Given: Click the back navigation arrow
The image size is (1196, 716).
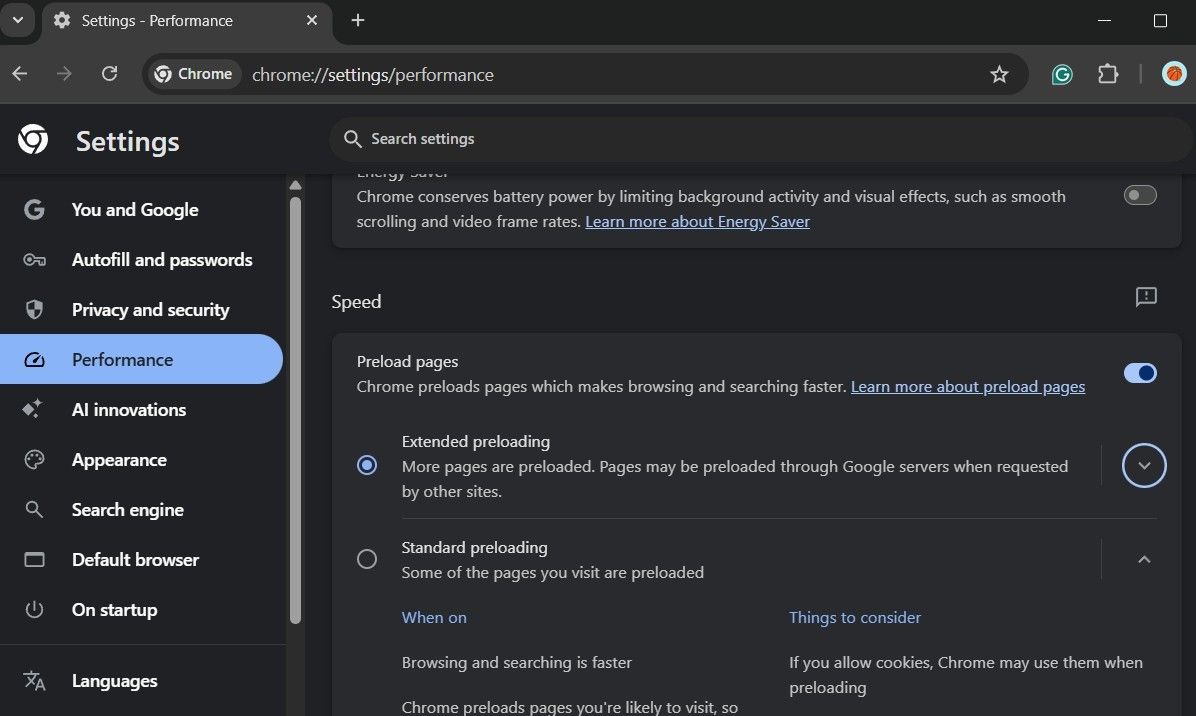Looking at the screenshot, I should click(x=20, y=74).
